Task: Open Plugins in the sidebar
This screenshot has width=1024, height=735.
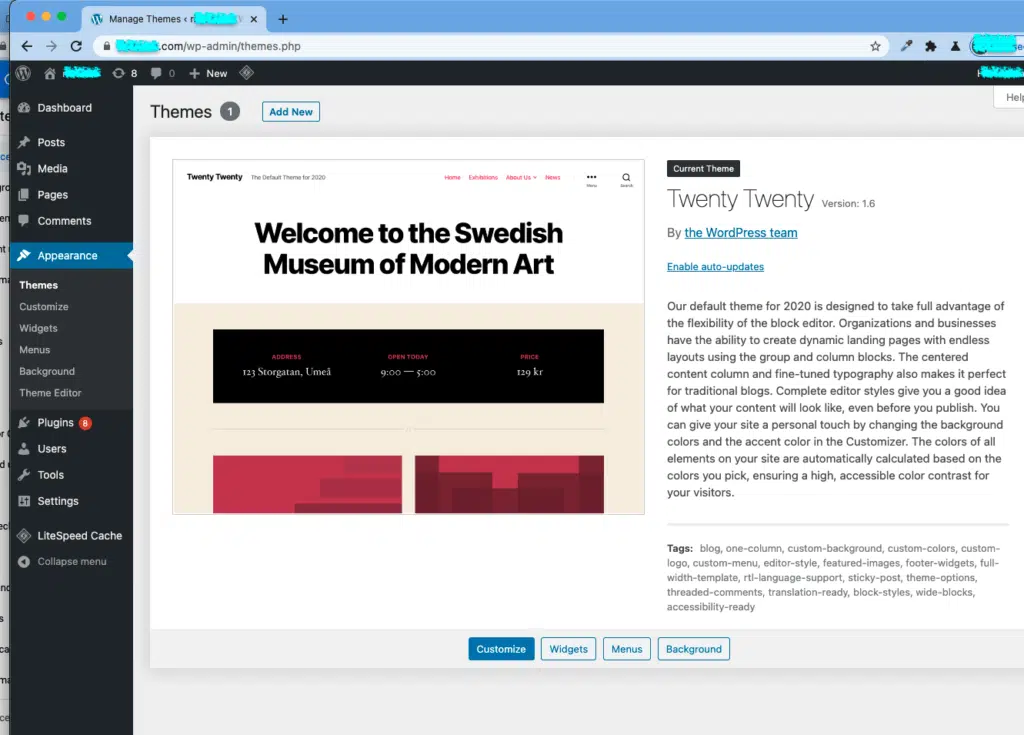Action: click(71, 423)
